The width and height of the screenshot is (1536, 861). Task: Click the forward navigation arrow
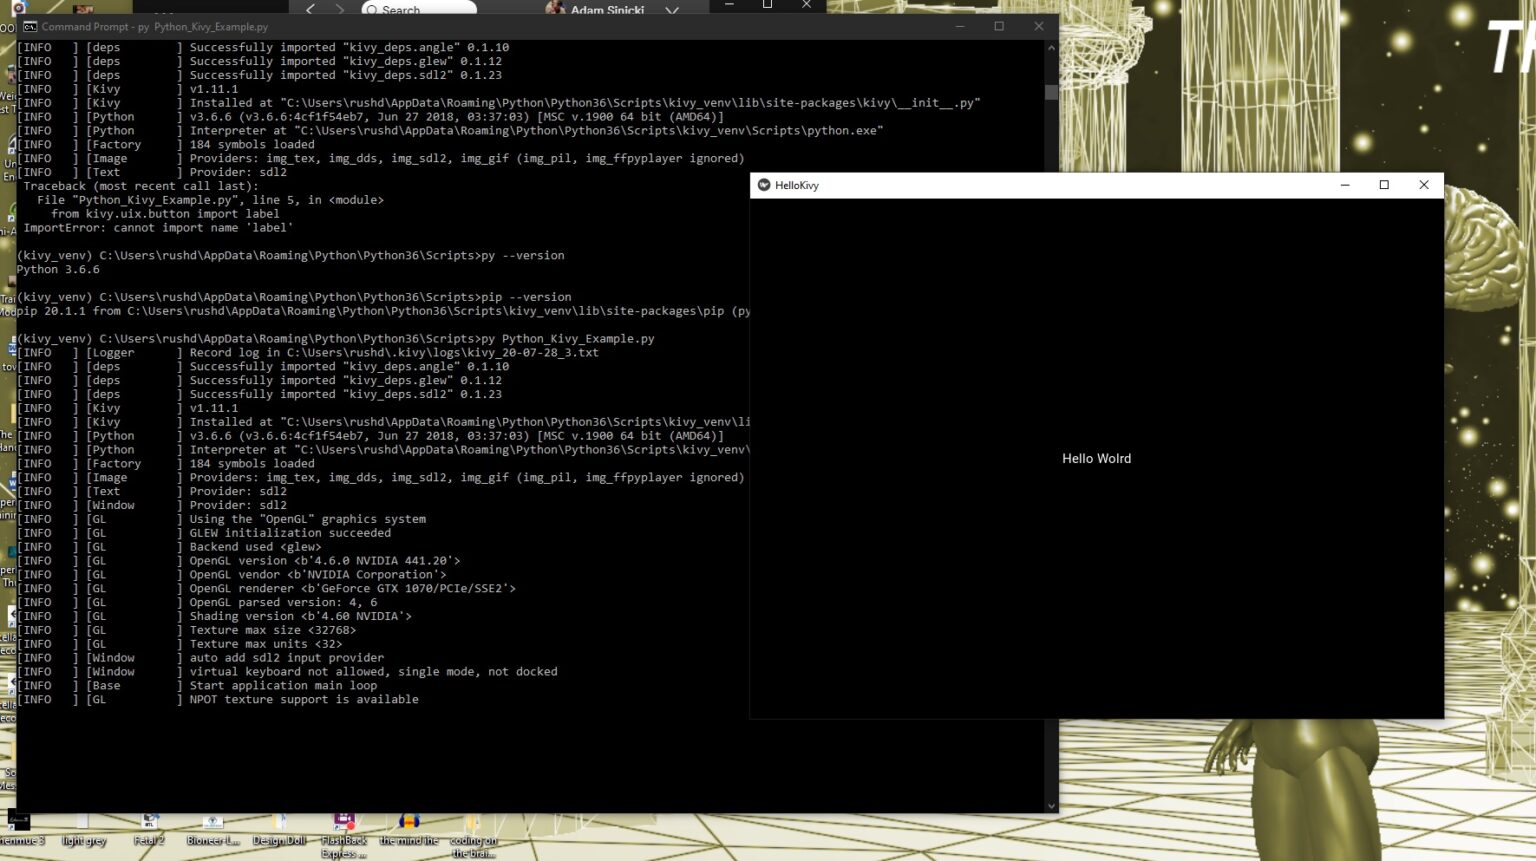click(x=338, y=8)
